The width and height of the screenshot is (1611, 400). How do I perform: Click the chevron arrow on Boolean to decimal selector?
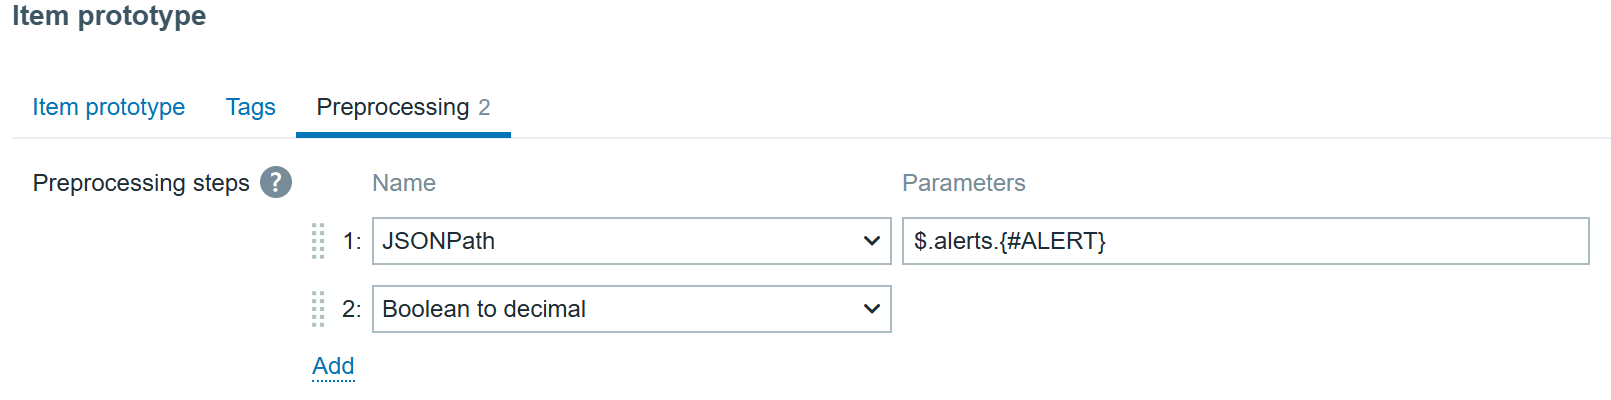(x=871, y=309)
